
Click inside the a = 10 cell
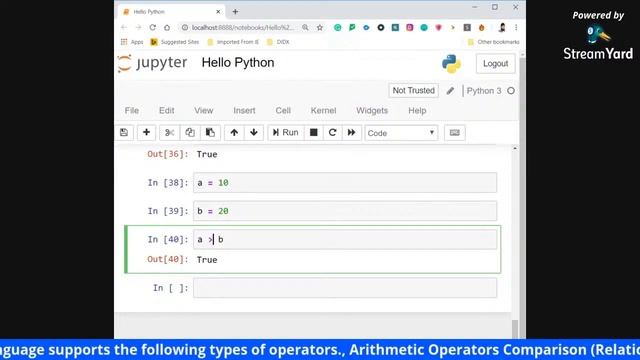pos(345,183)
